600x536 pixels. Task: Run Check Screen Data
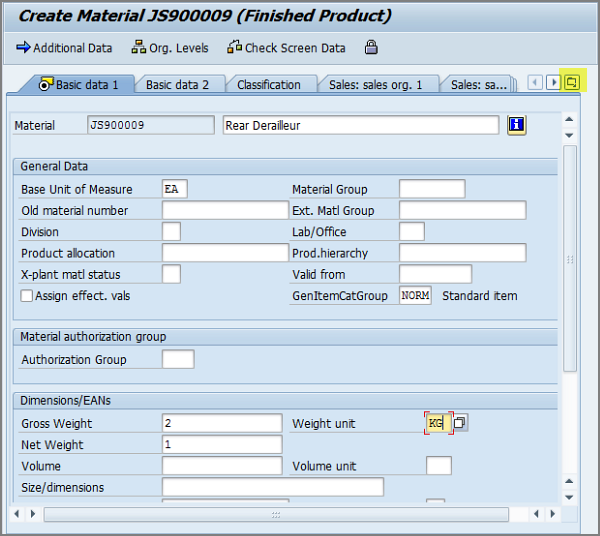pos(286,48)
